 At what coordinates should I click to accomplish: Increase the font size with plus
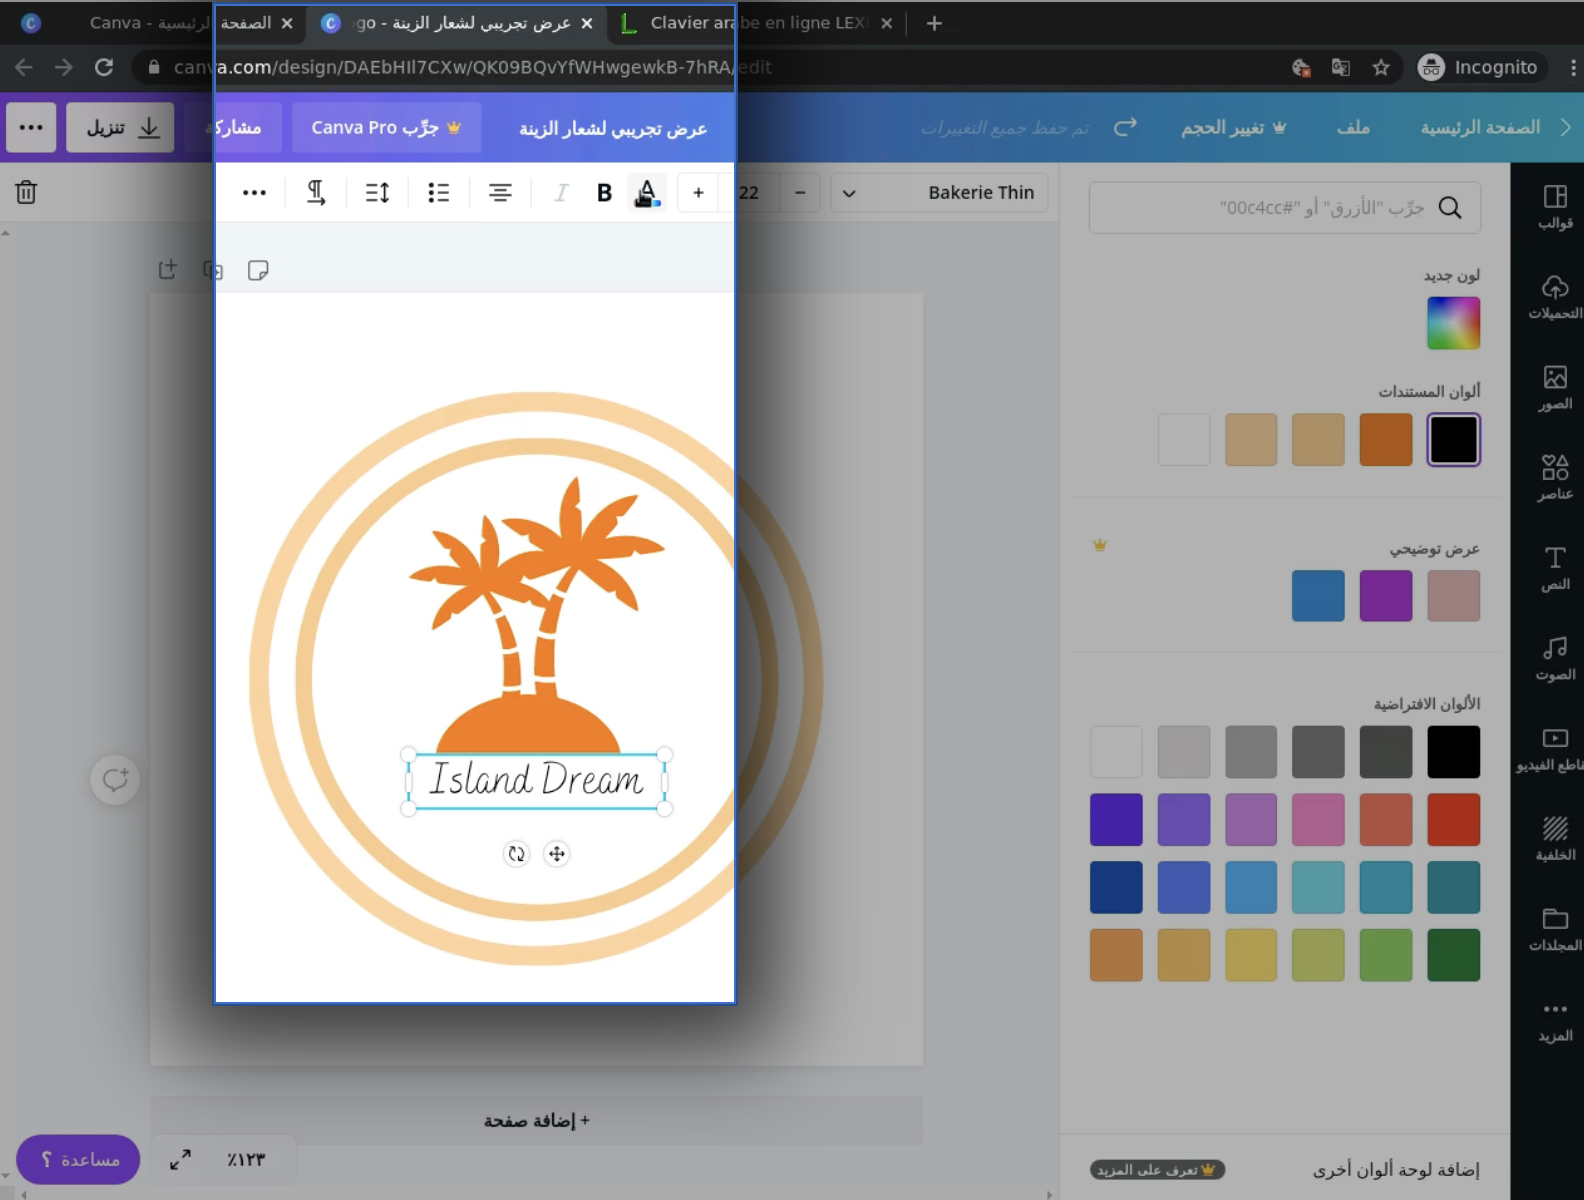tap(698, 193)
